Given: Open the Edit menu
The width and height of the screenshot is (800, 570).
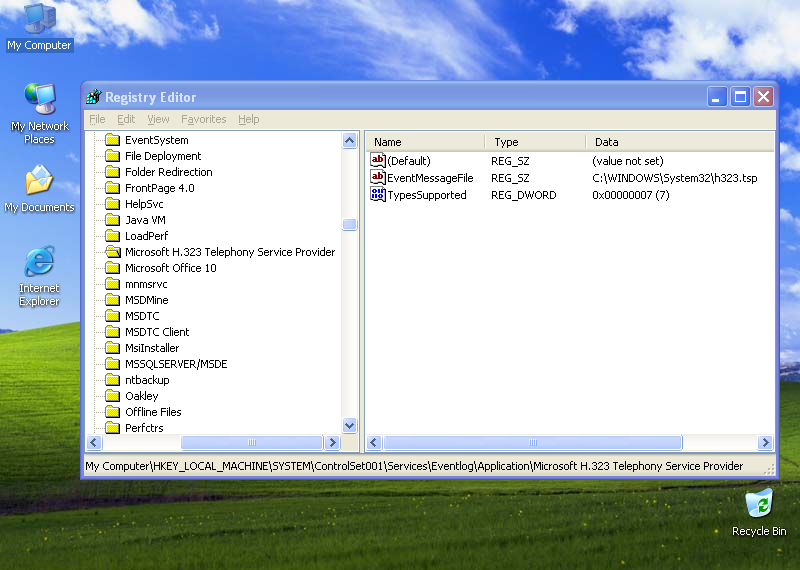Looking at the screenshot, I should click(126, 119).
